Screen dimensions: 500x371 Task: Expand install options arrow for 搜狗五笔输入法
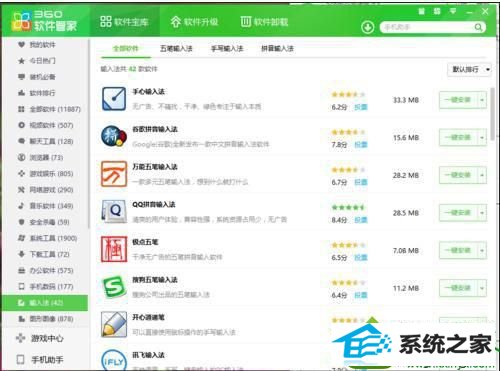(482, 288)
